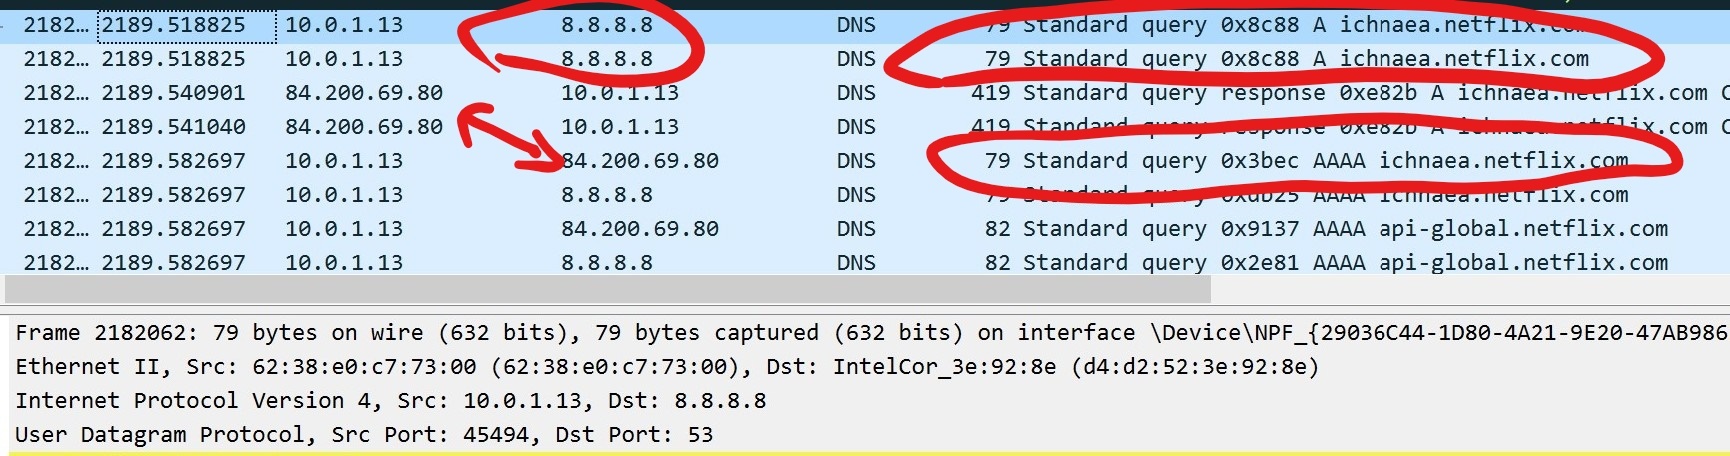Select query 0x9137 AAAA api-global.netflix.com row
The image size is (1730, 456).
[865, 229]
